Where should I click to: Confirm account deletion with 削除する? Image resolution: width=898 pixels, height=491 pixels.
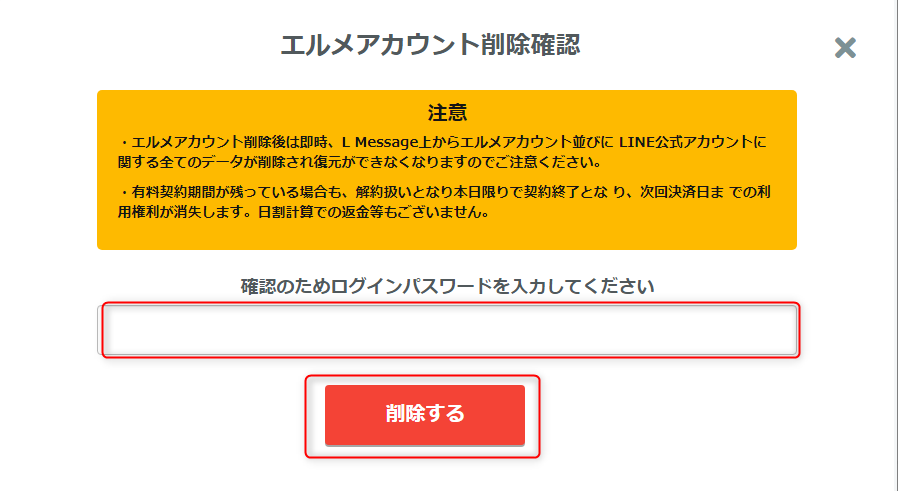pos(425,415)
